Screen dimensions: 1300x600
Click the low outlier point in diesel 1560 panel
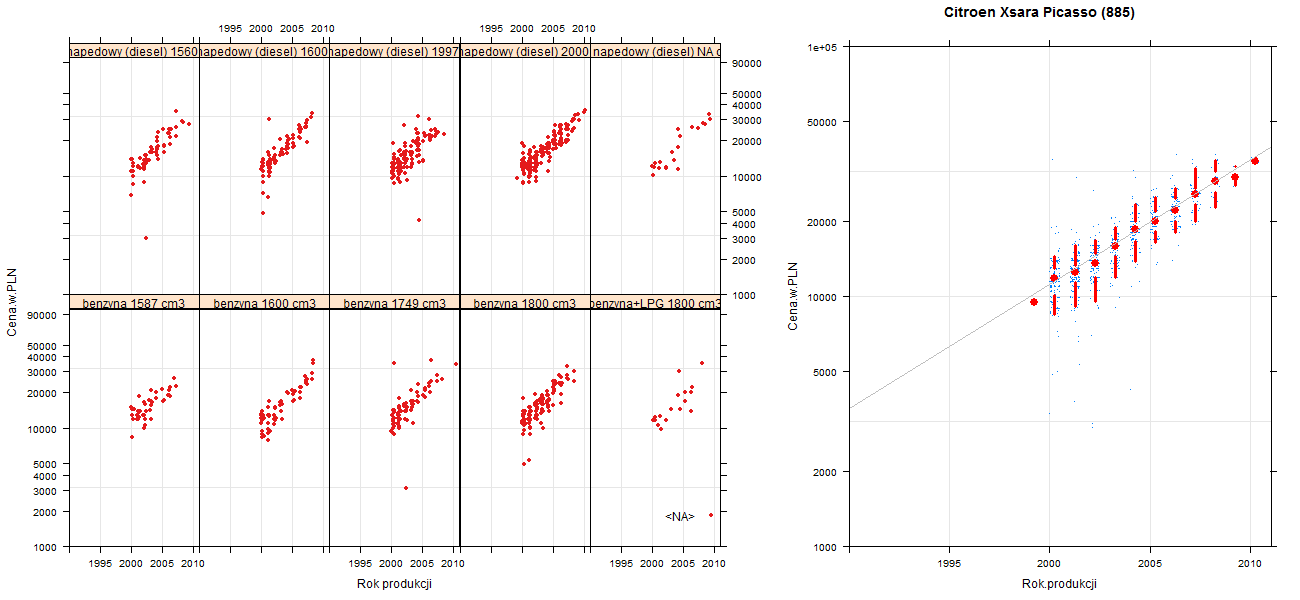click(146, 238)
